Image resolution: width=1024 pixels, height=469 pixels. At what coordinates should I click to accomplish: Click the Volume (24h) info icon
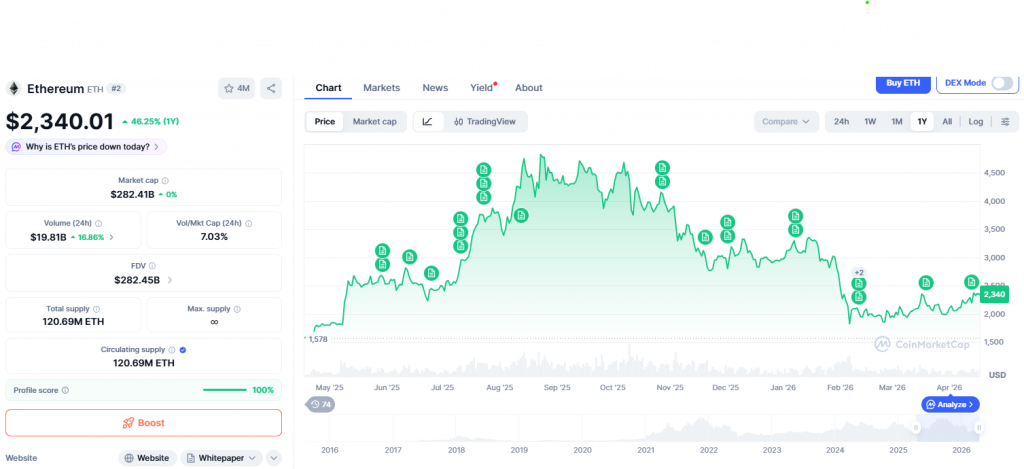98,223
